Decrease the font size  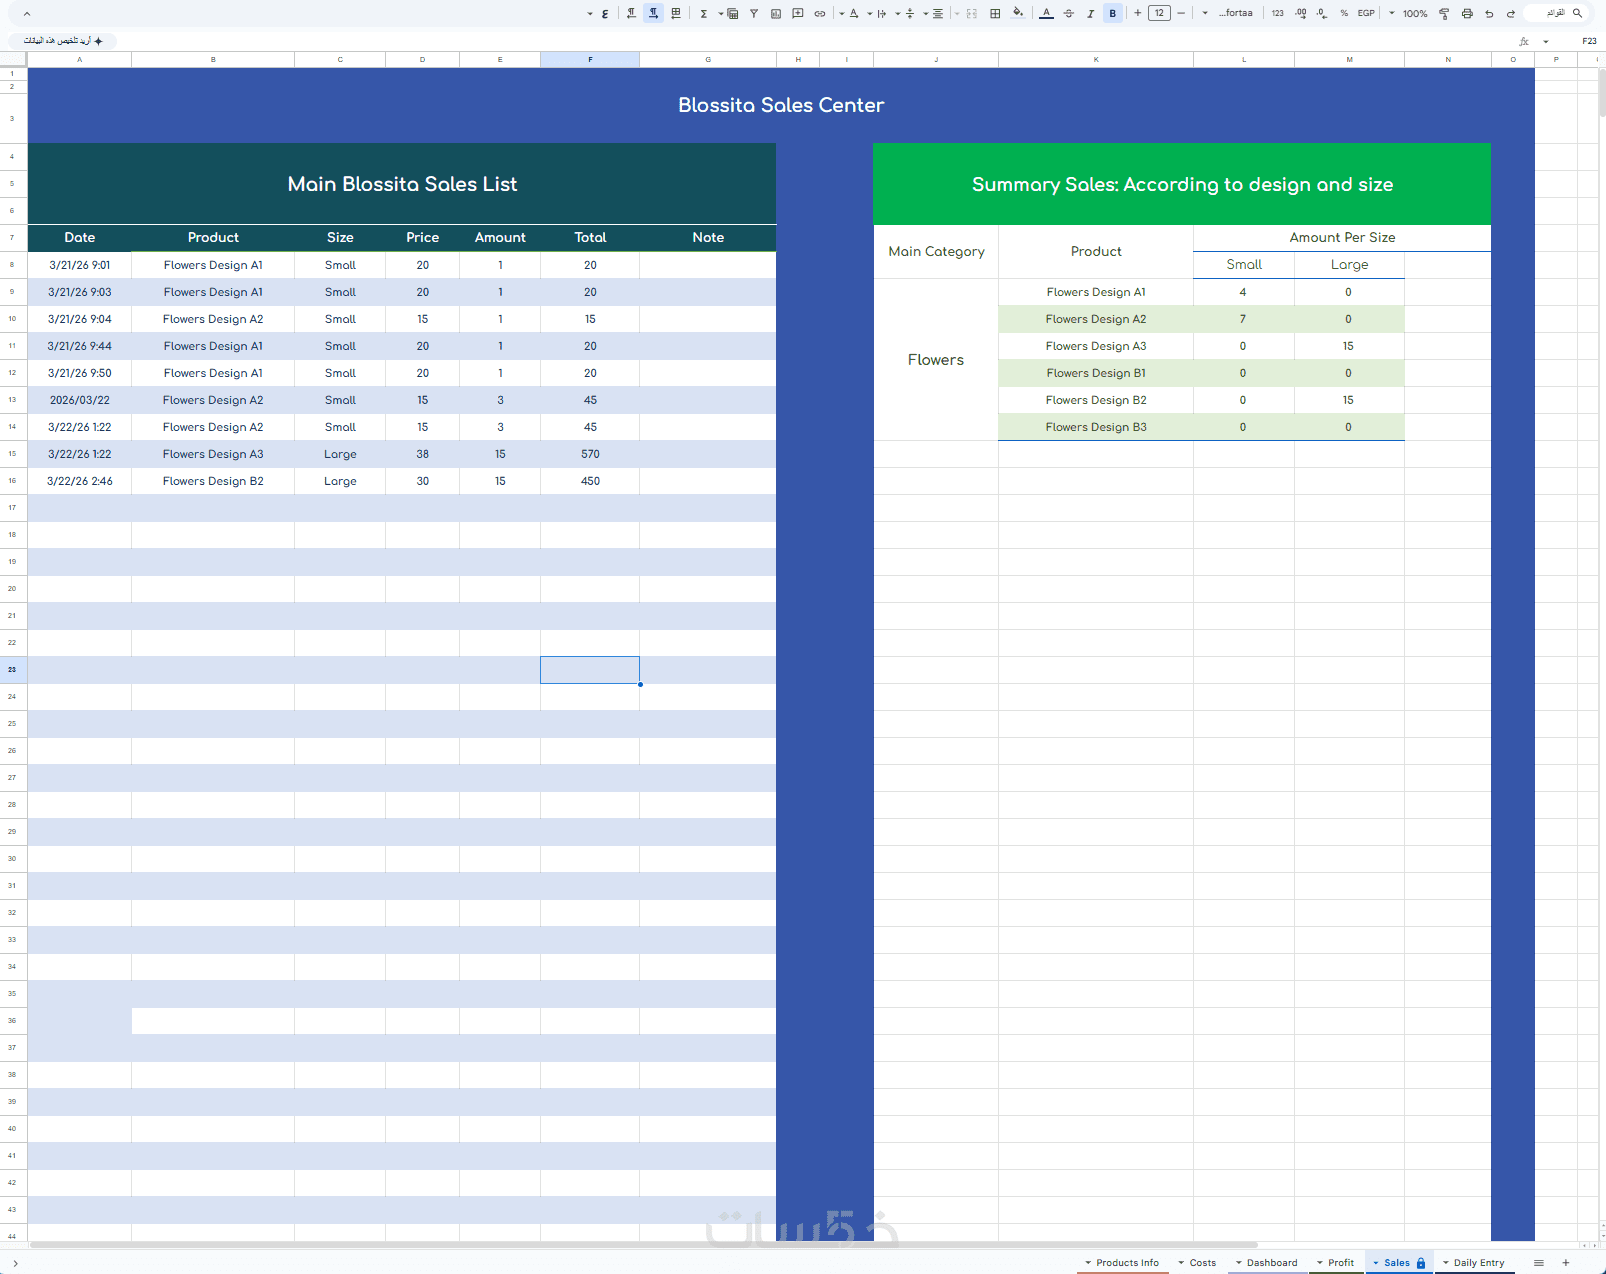coord(1181,13)
